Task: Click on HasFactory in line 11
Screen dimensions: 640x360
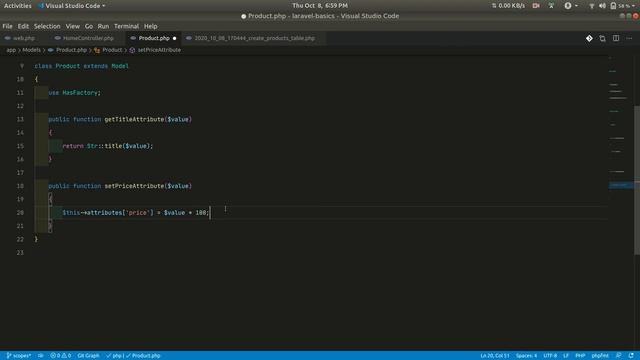Action: tap(80, 93)
